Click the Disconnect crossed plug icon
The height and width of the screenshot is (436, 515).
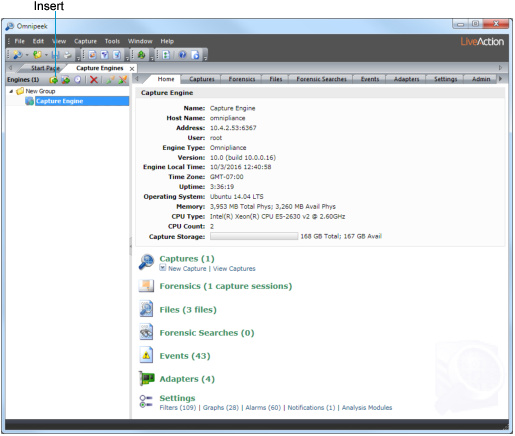(123, 80)
